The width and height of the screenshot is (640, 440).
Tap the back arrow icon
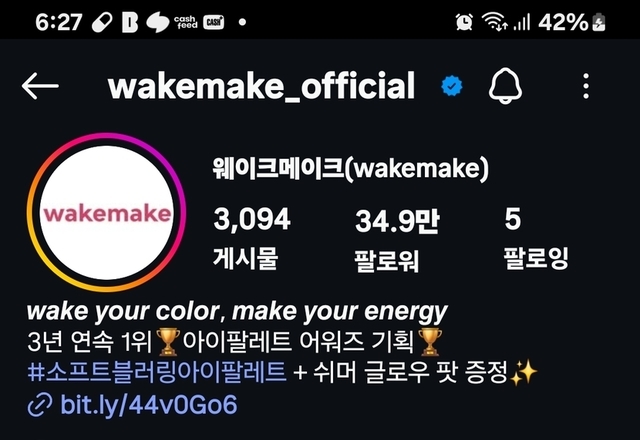click(40, 86)
